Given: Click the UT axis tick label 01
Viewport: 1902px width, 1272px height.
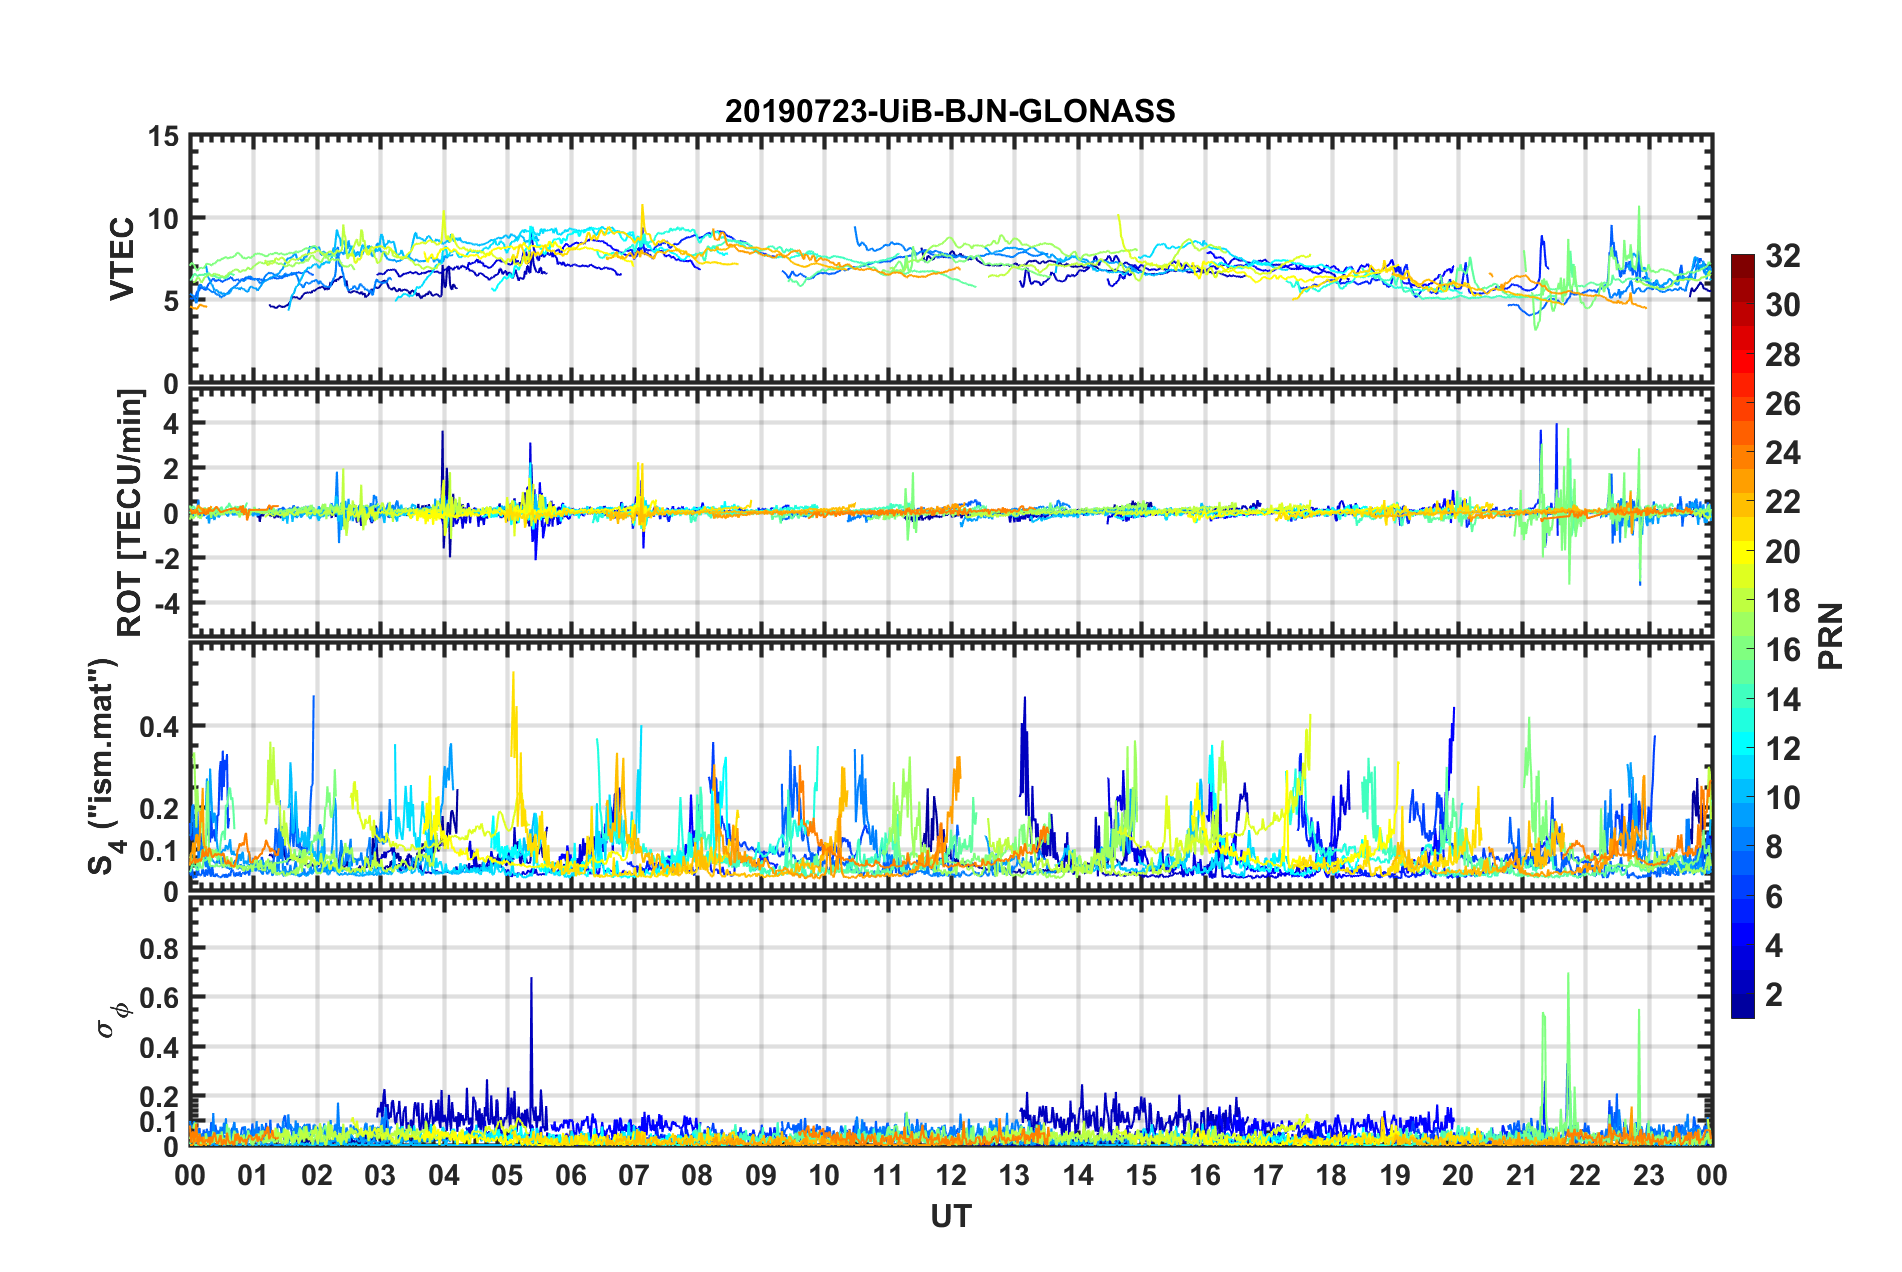Looking at the screenshot, I should click(x=253, y=1175).
